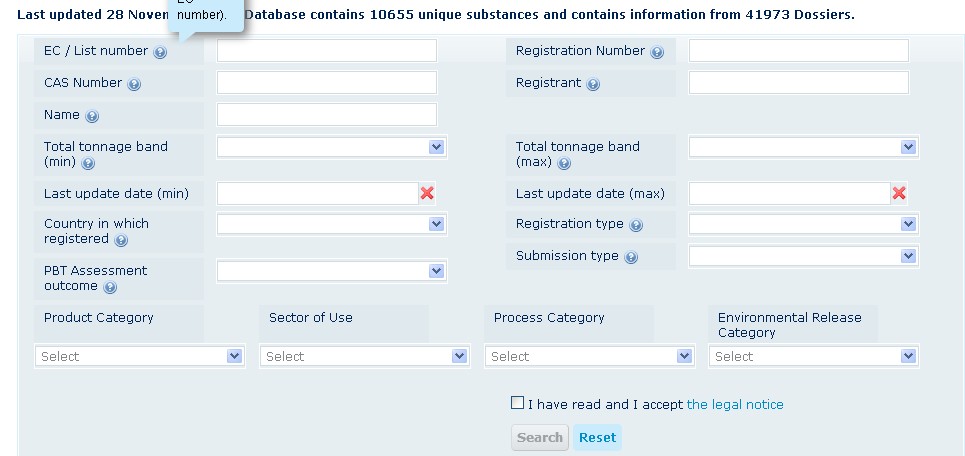The image size is (965, 456).
Task: Focus the Registrant input field
Action: pyautogui.click(x=798, y=83)
